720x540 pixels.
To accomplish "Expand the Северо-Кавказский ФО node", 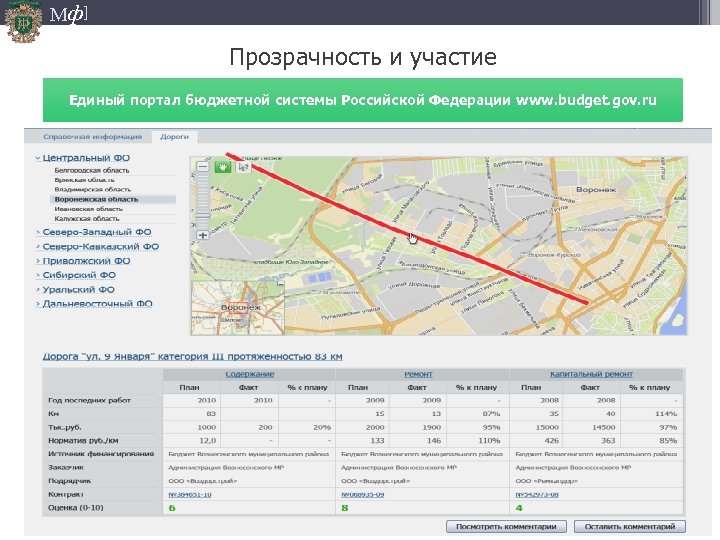I will [x=38, y=247].
